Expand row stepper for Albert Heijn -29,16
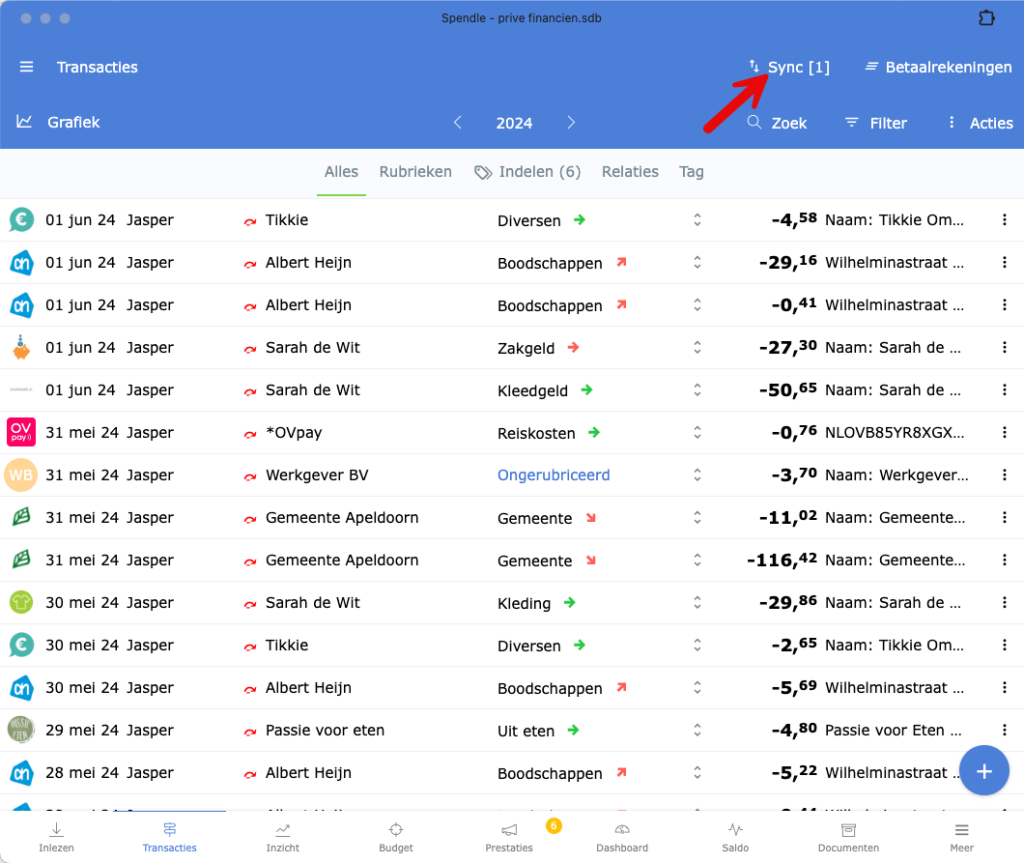The width and height of the screenshot is (1024, 863). click(697, 263)
